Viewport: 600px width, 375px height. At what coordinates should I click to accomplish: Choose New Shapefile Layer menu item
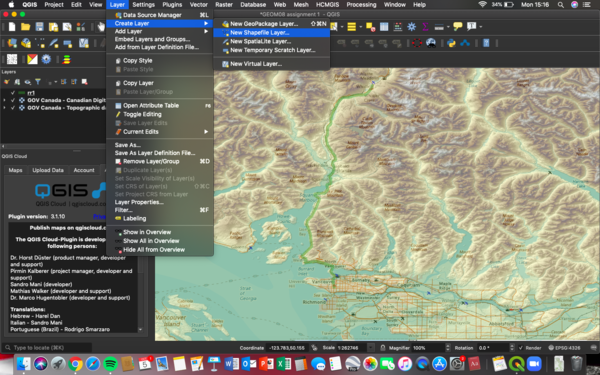point(271,33)
